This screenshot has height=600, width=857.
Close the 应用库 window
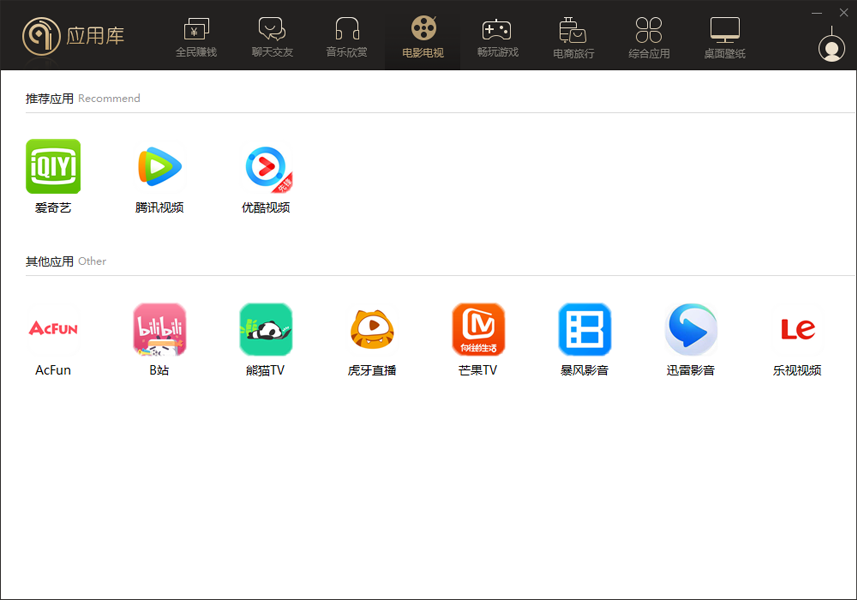pos(844,13)
